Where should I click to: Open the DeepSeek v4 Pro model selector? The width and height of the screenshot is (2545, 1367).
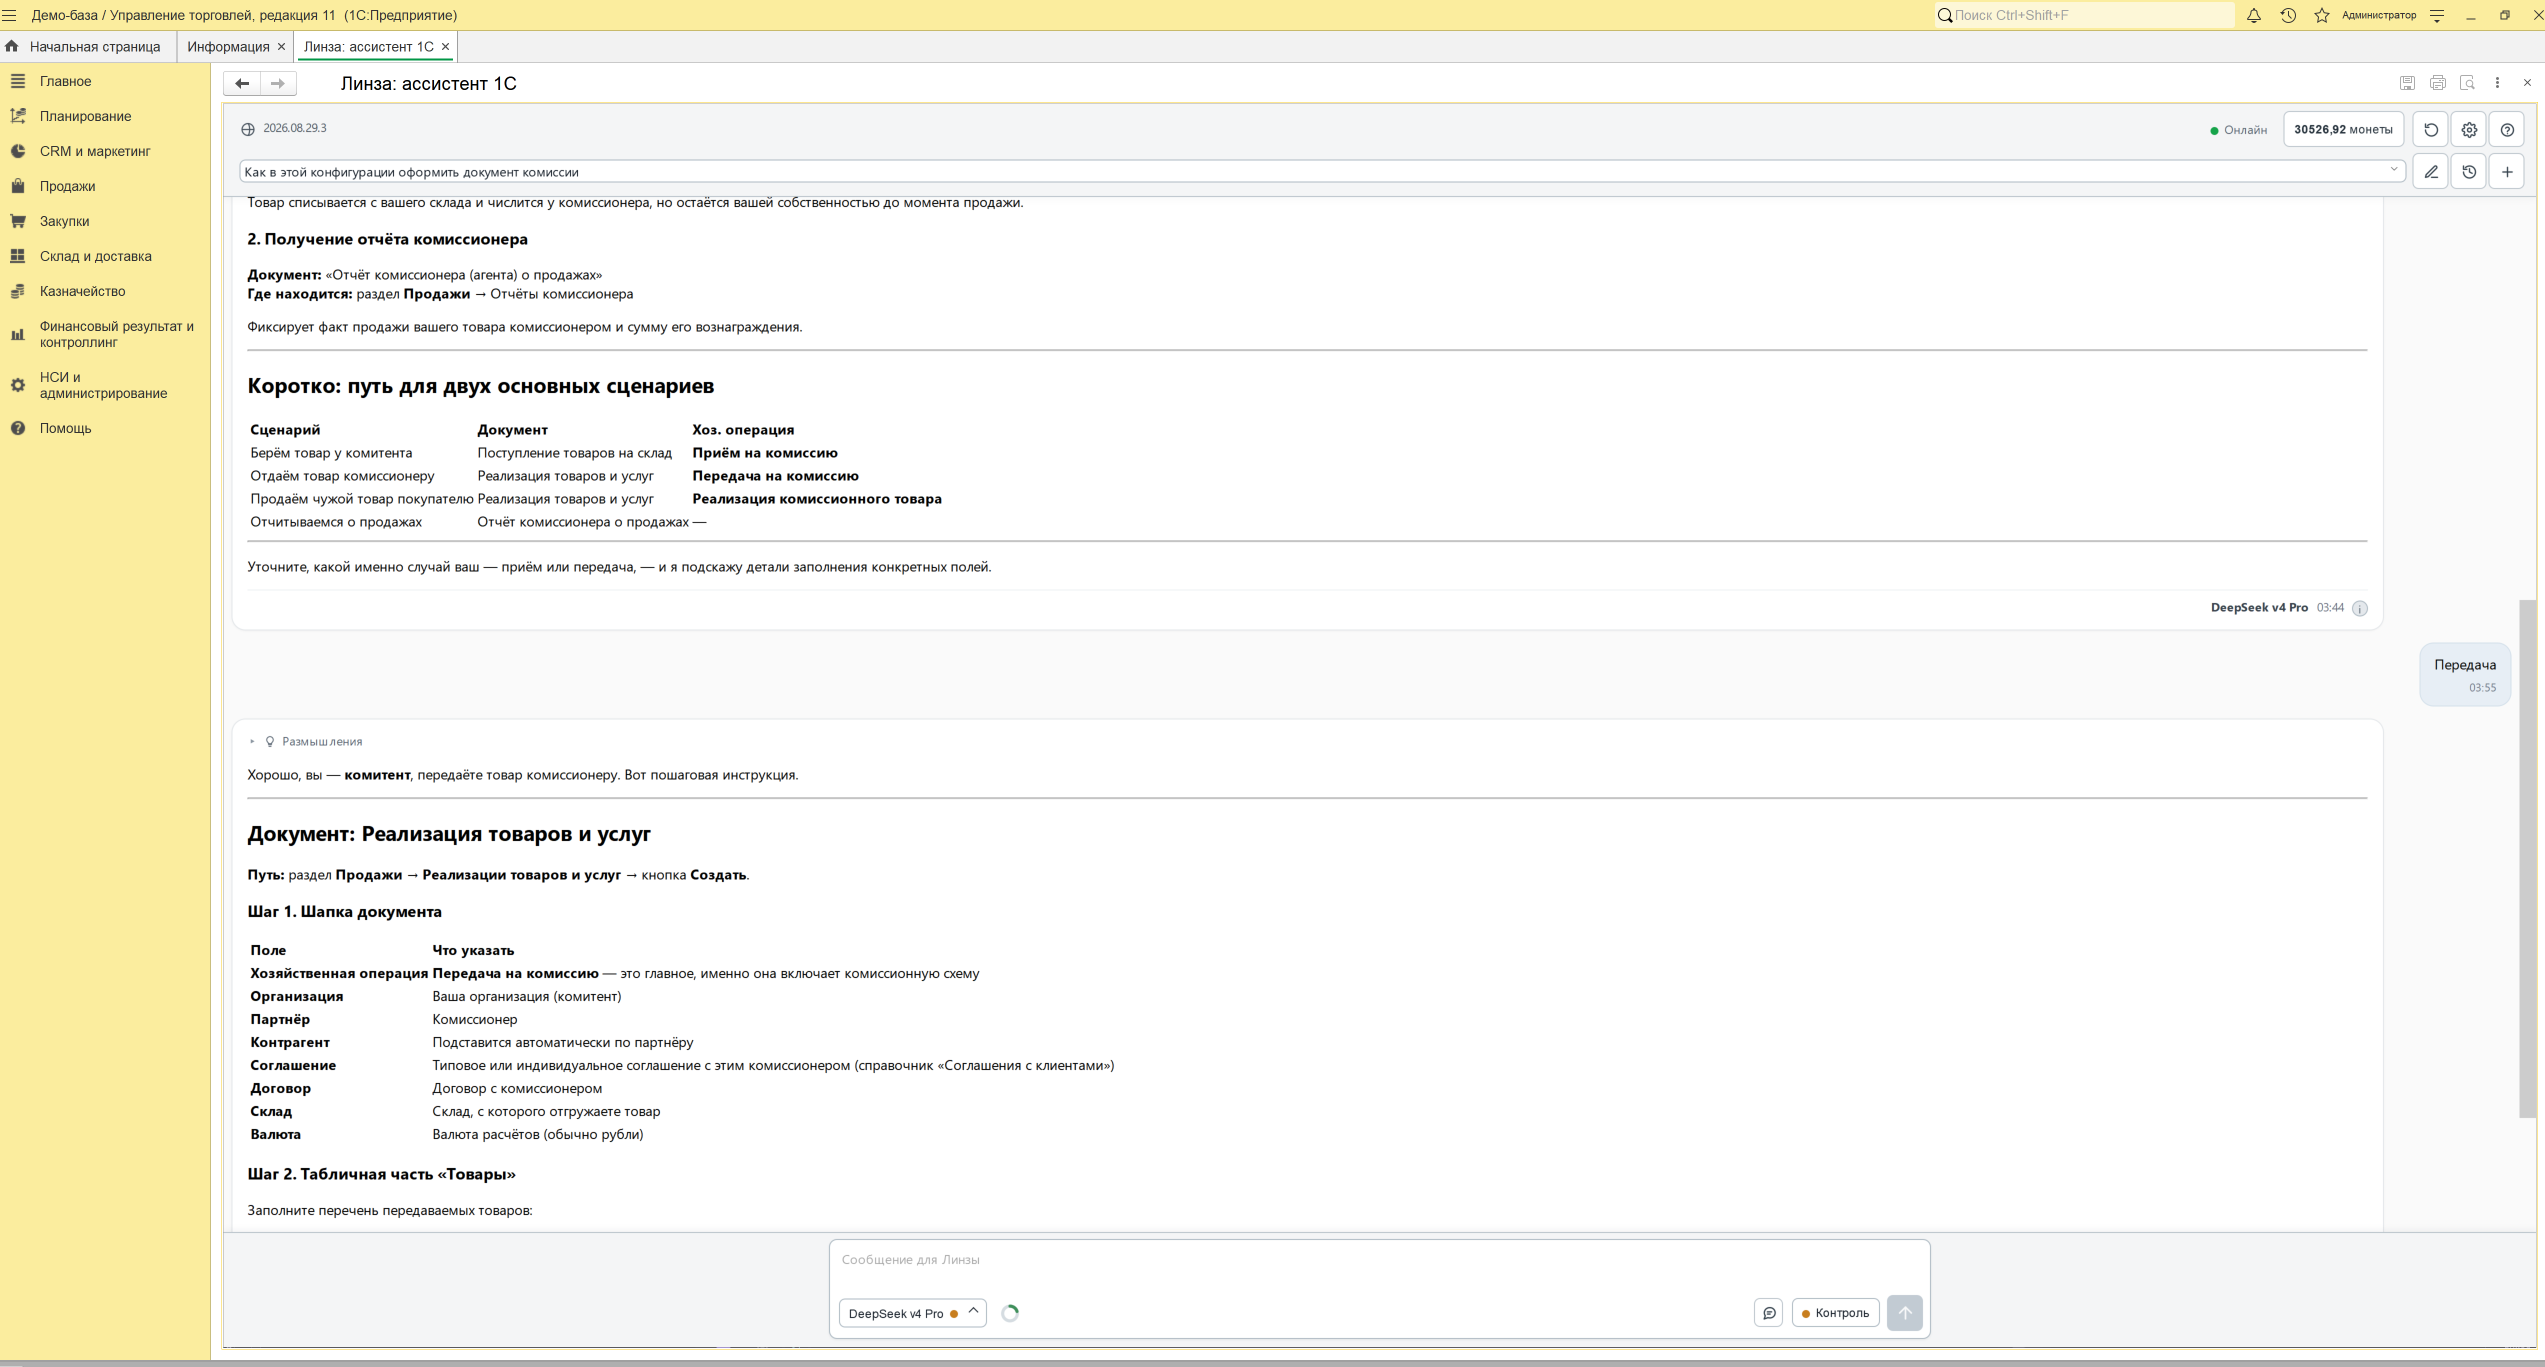point(912,1313)
